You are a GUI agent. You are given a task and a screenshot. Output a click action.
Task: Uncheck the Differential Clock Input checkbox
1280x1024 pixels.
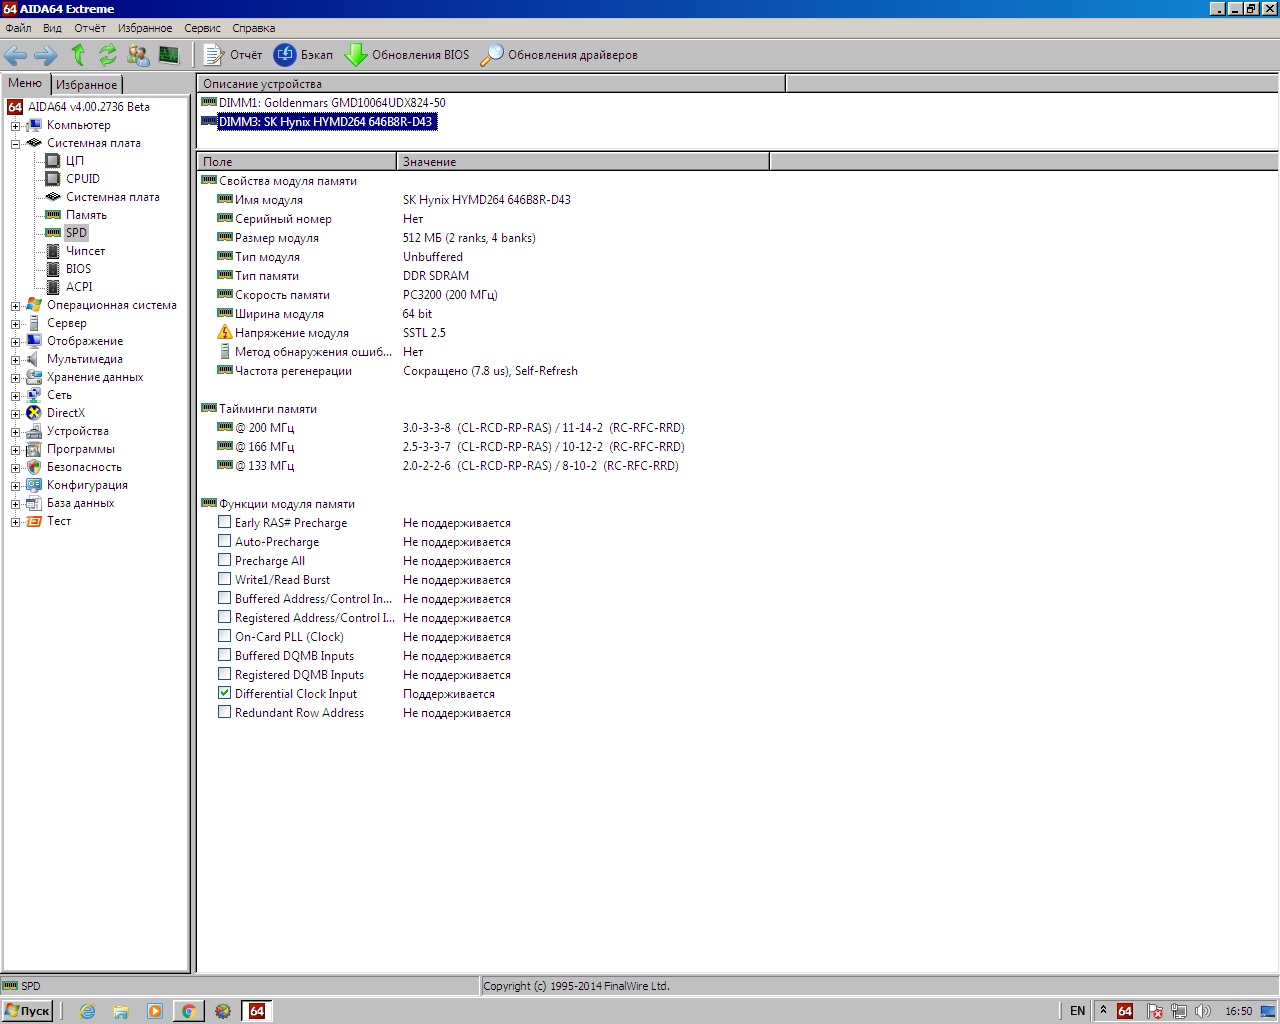[225, 693]
